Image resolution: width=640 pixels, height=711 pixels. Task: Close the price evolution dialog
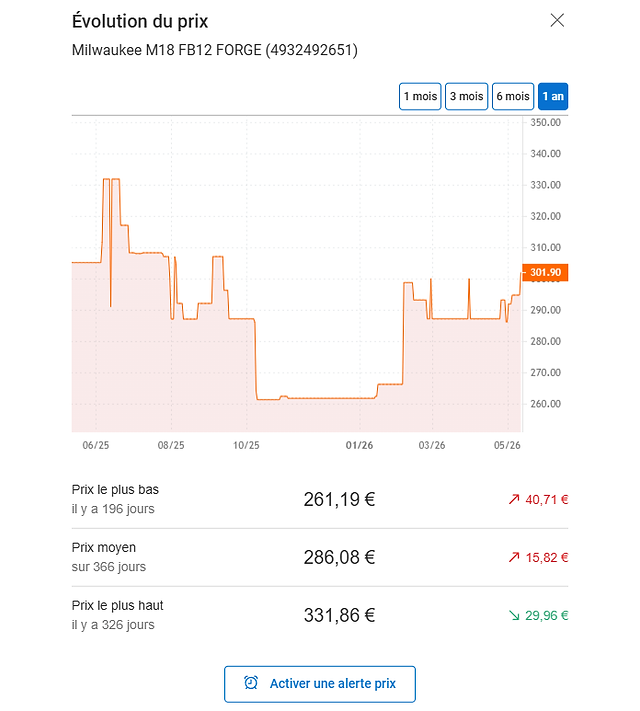click(x=557, y=20)
